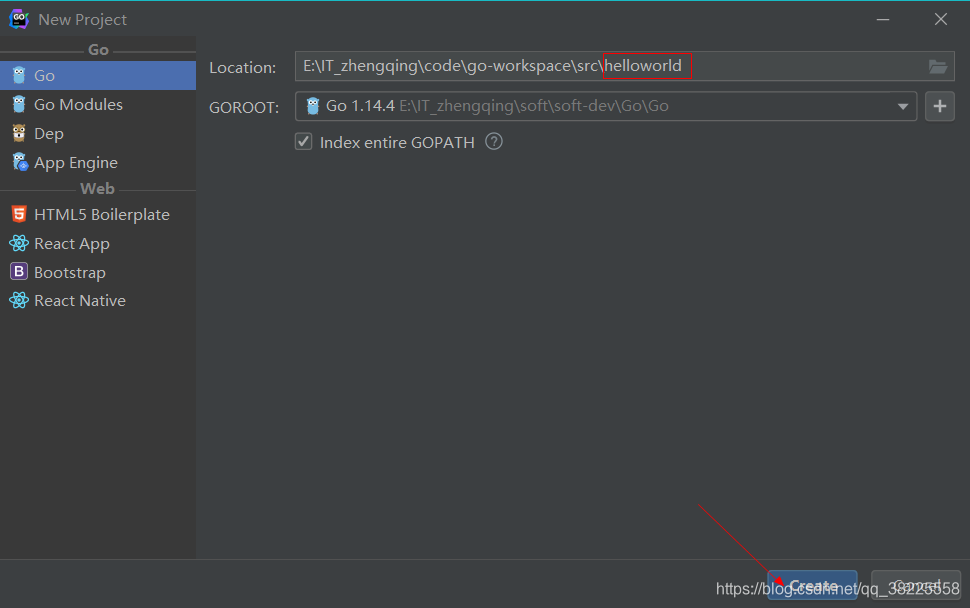Click the GoLand logo in title bar
The width and height of the screenshot is (970, 608).
[19, 19]
